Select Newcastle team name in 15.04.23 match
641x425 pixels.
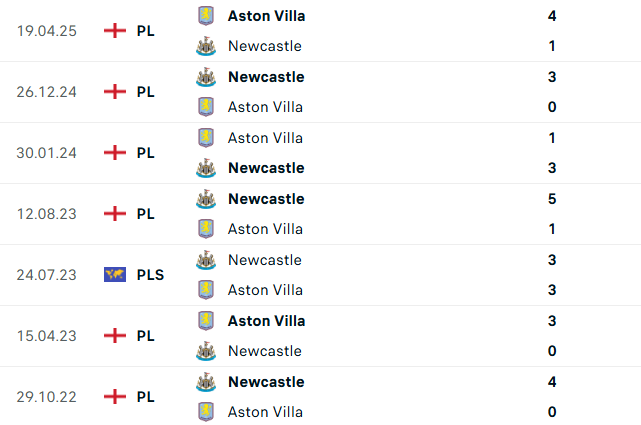pos(265,351)
